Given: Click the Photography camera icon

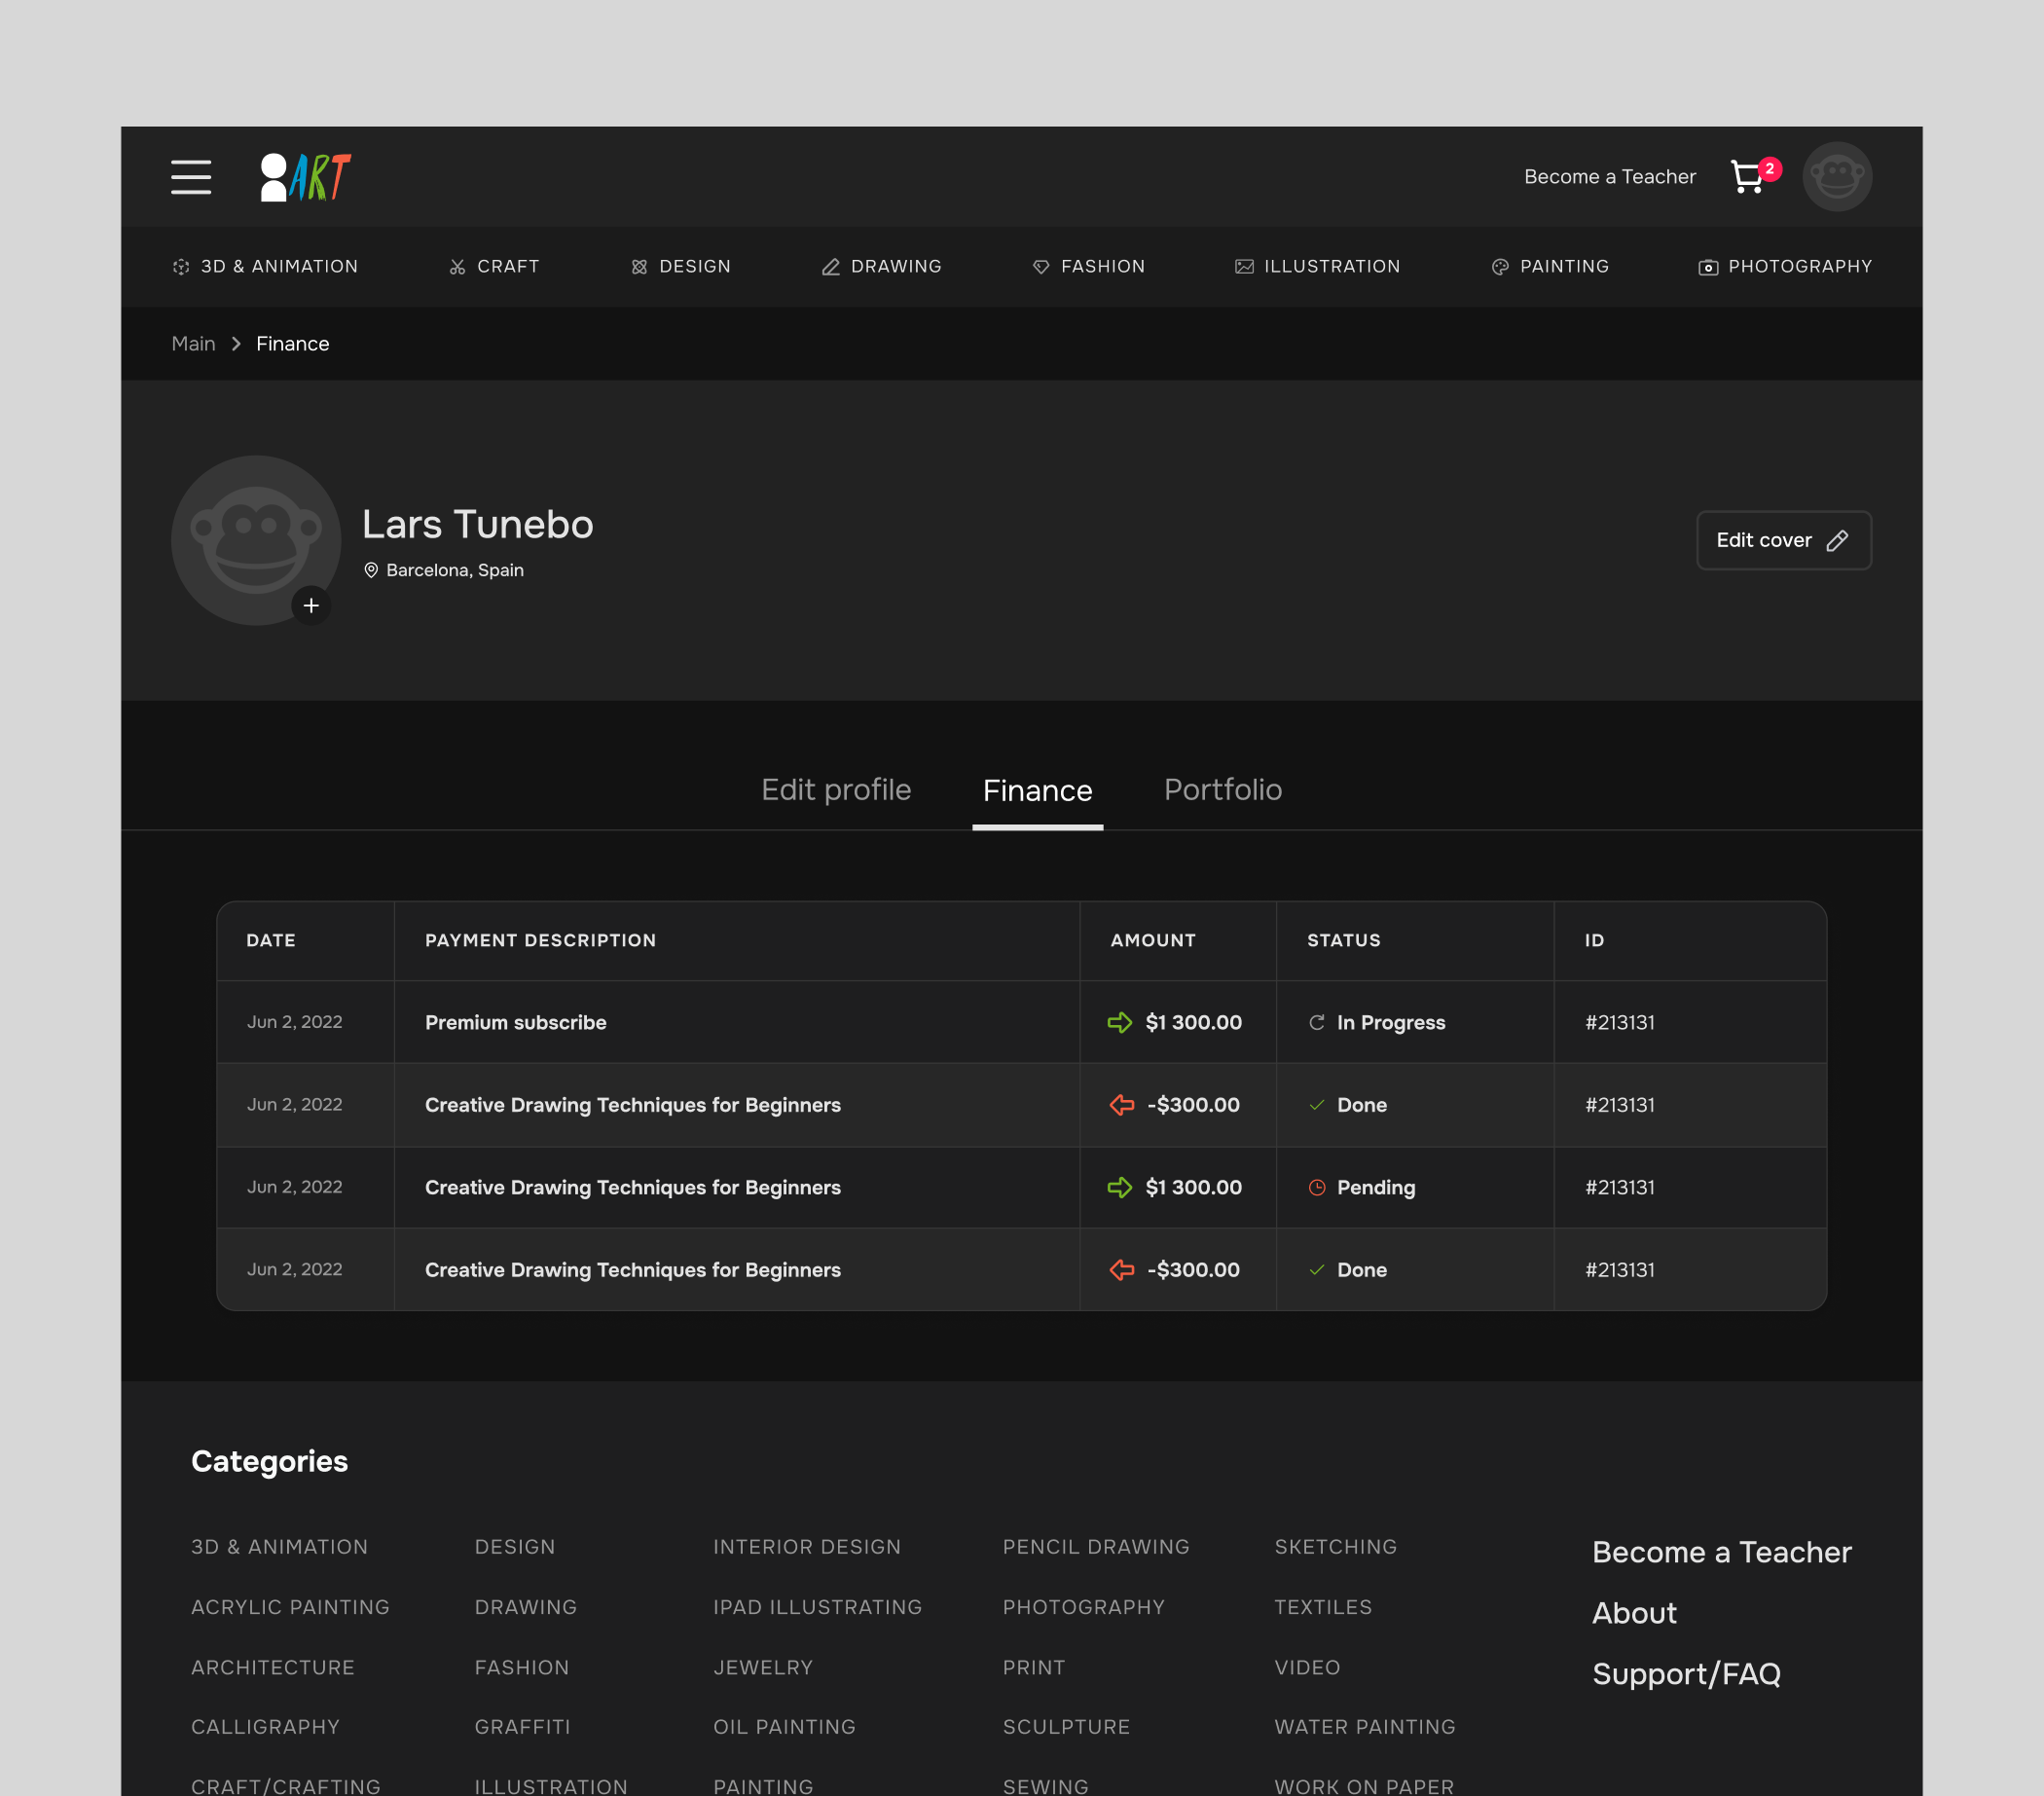Looking at the screenshot, I should (x=1707, y=267).
